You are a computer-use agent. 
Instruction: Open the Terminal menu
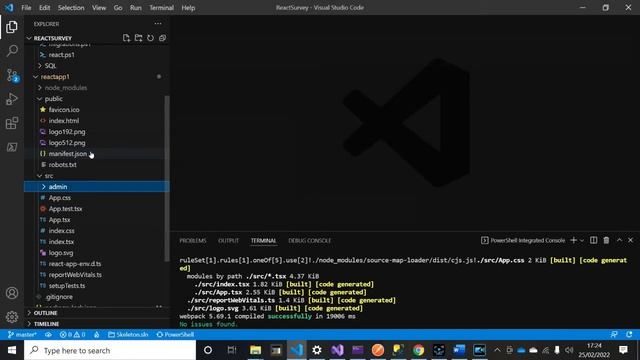click(161, 8)
